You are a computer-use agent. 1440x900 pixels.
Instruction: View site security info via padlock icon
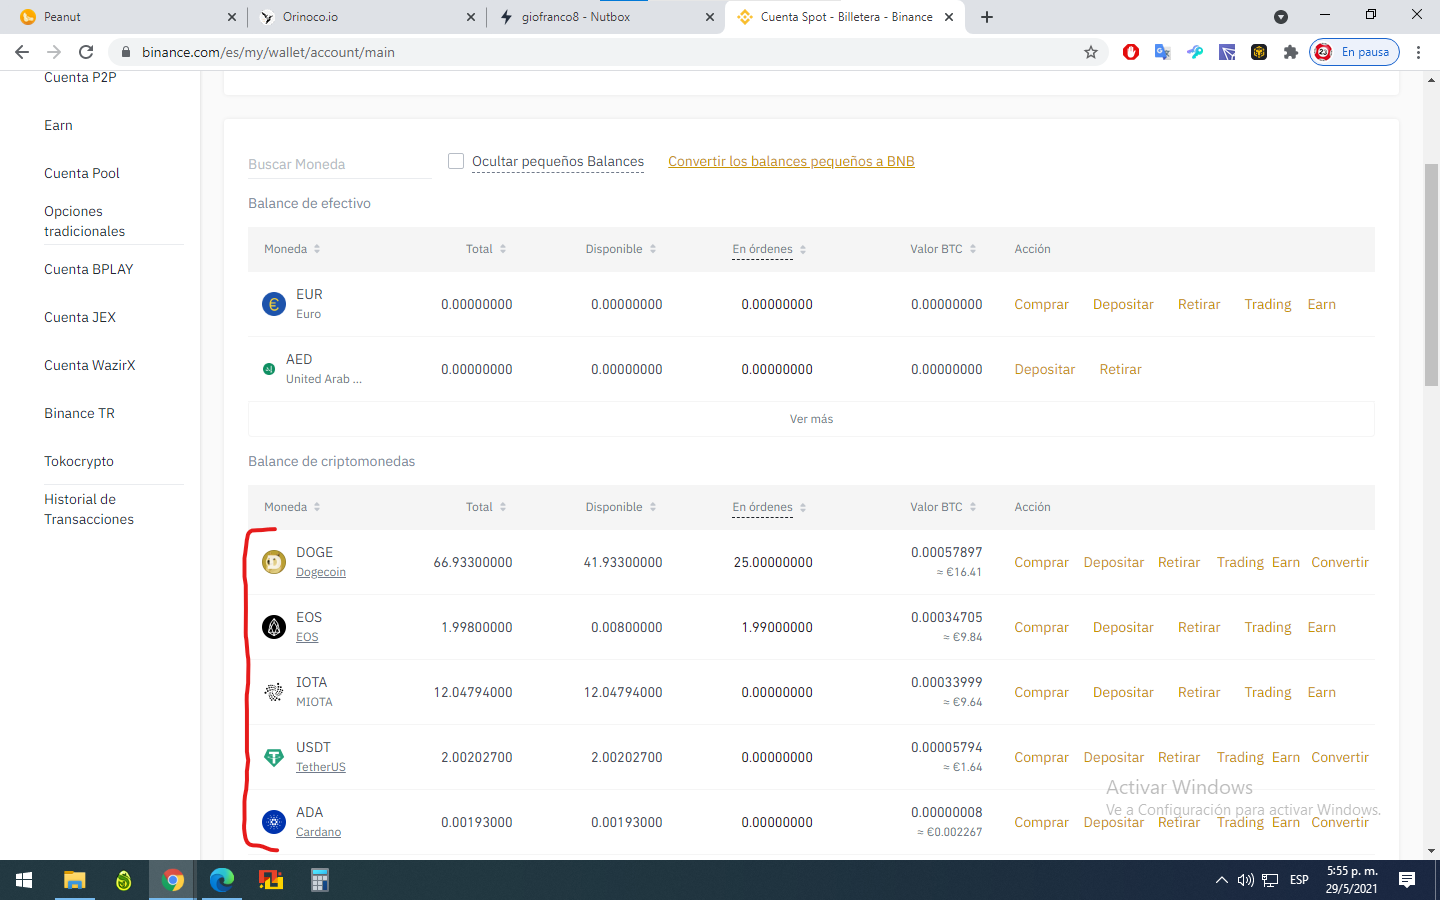[x=125, y=52]
